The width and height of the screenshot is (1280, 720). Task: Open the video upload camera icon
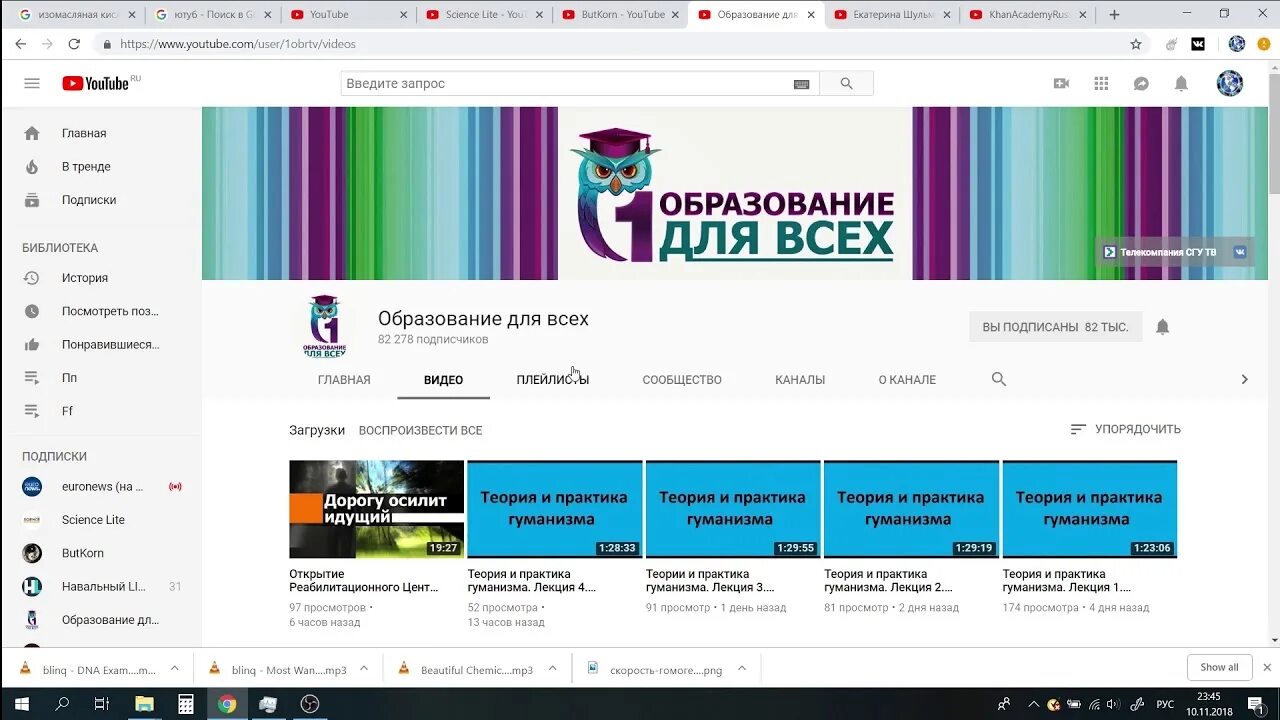point(1061,83)
